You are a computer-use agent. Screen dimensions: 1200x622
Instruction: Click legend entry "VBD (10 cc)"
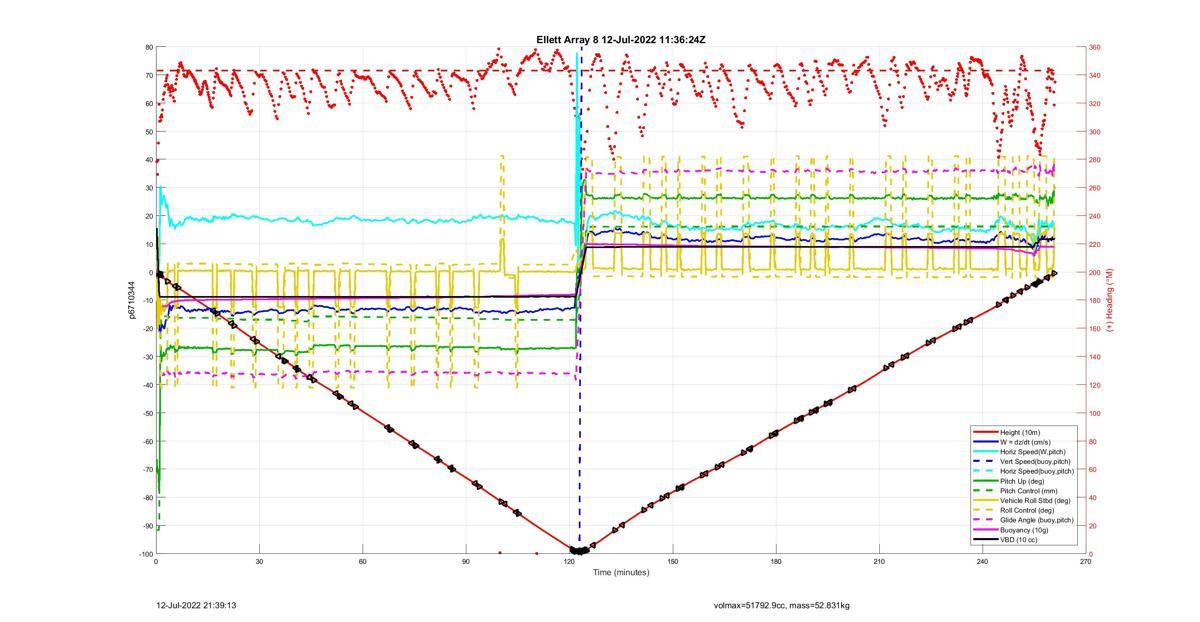1019,540
